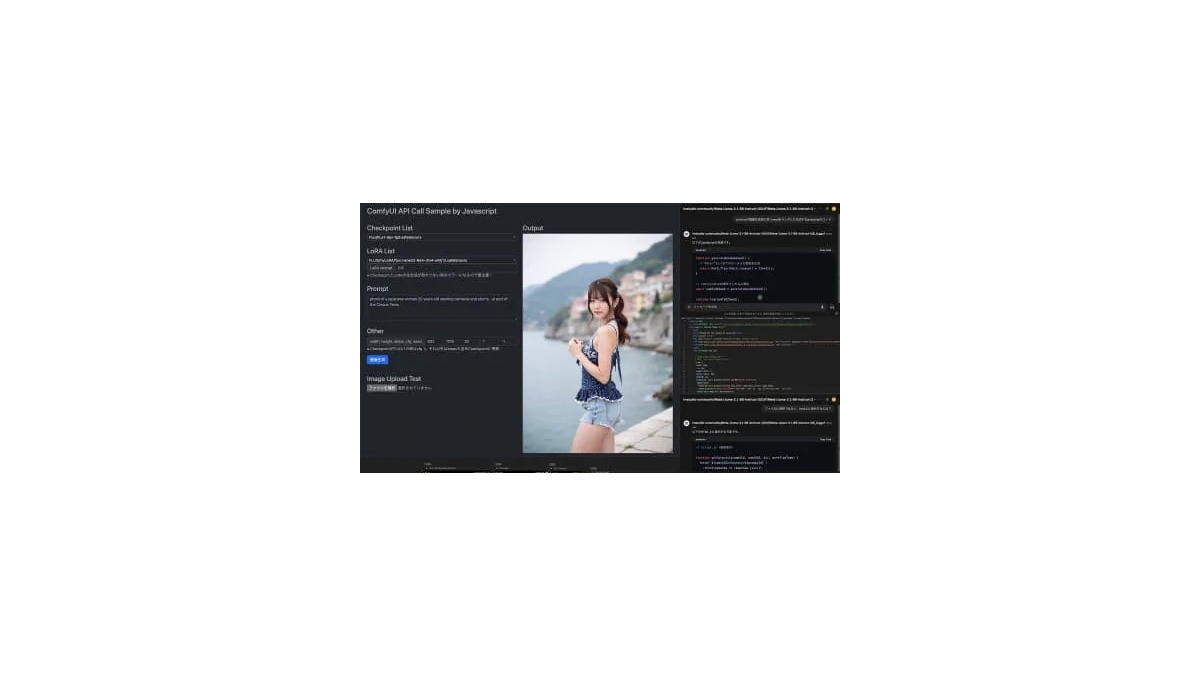
Task: Click the orange avatar icon in upper chat header
Action: tap(834, 208)
